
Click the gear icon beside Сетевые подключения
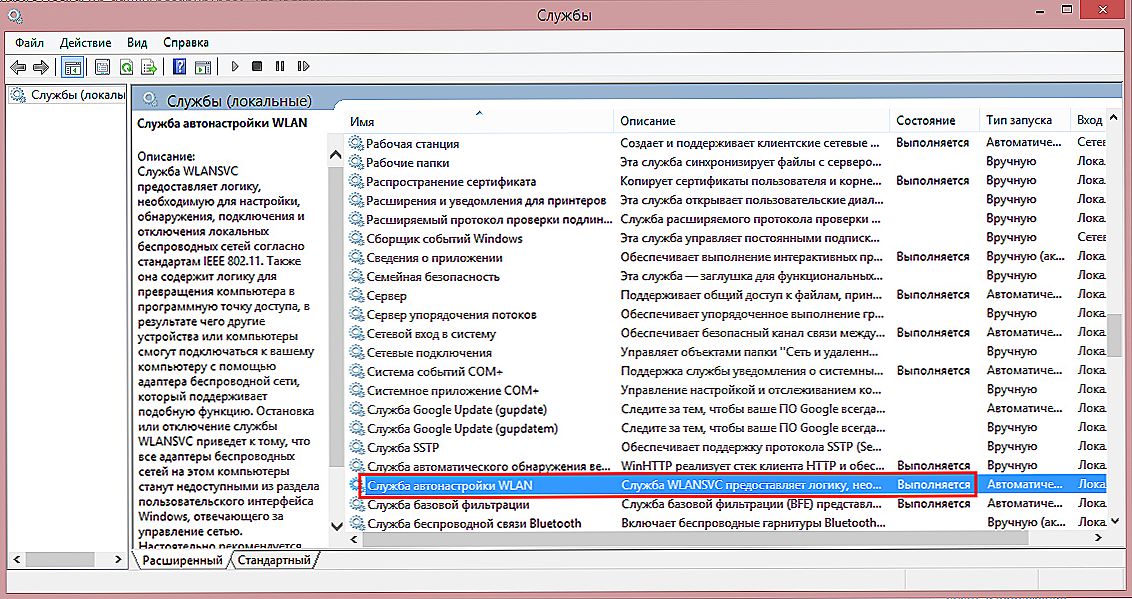click(x=356, y=352)
